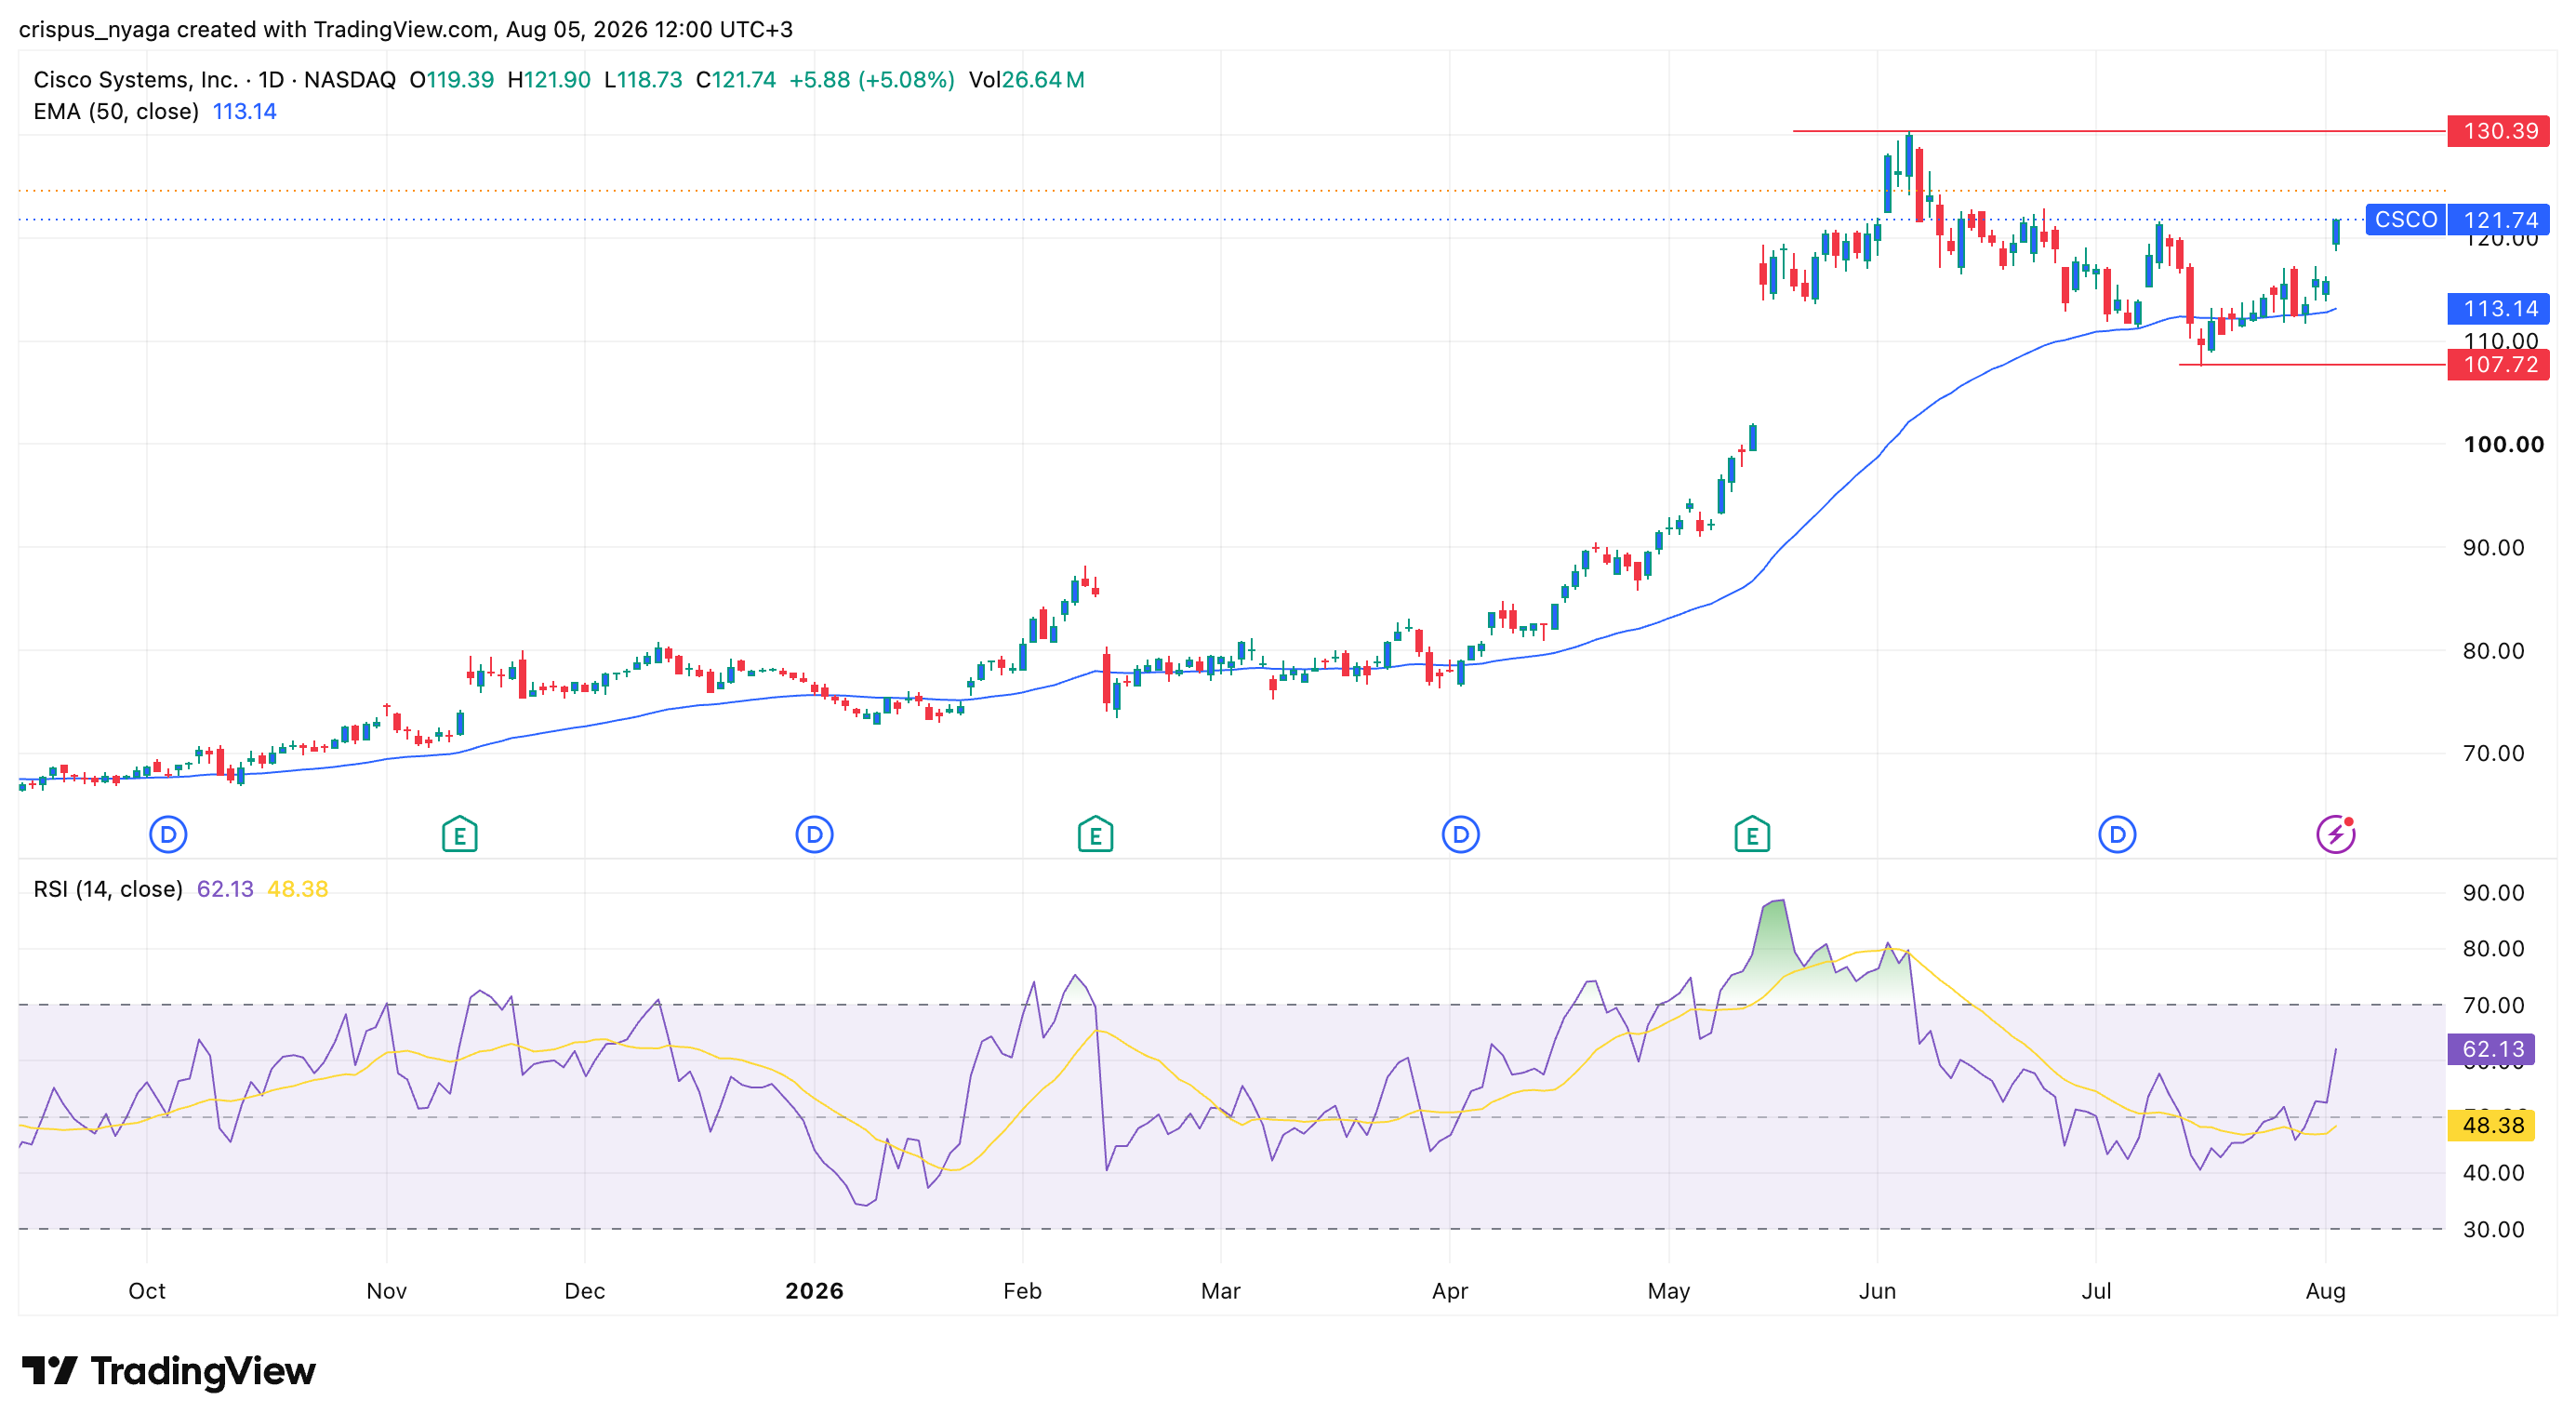
Task: Click the volume reading Vol 26.64M
Action: (x=1026, y=80)
